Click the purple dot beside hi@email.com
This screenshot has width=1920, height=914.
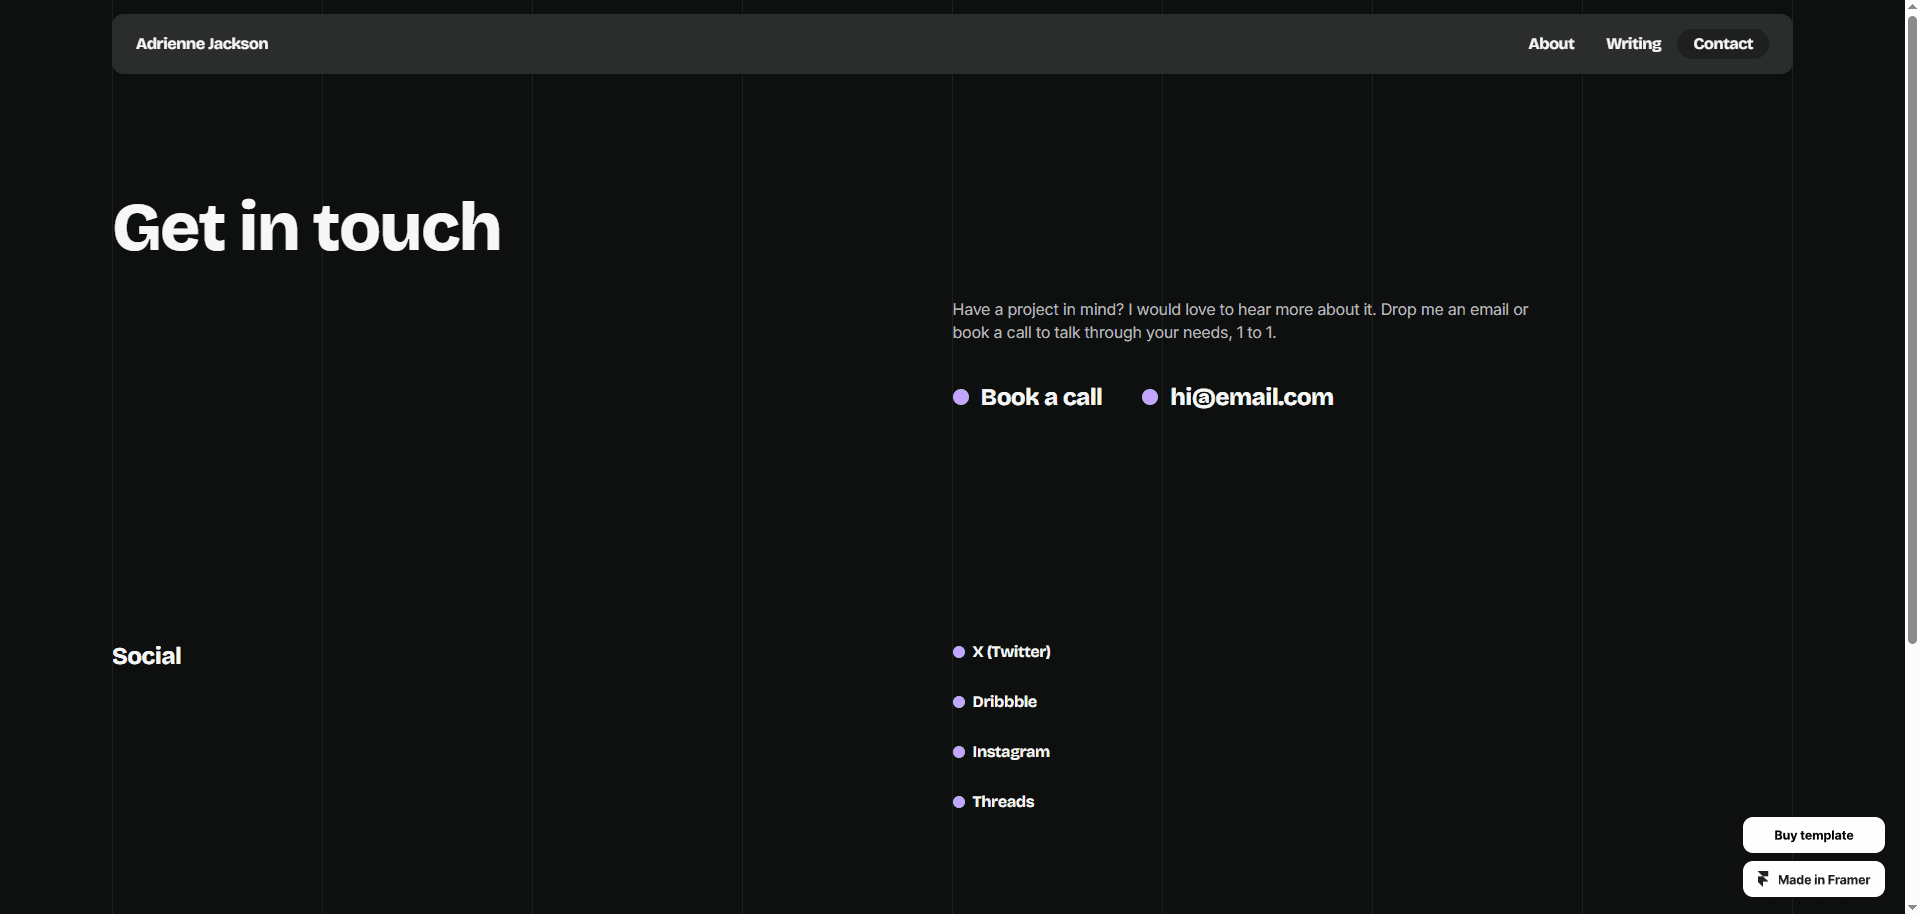[x=1150, y=397]
